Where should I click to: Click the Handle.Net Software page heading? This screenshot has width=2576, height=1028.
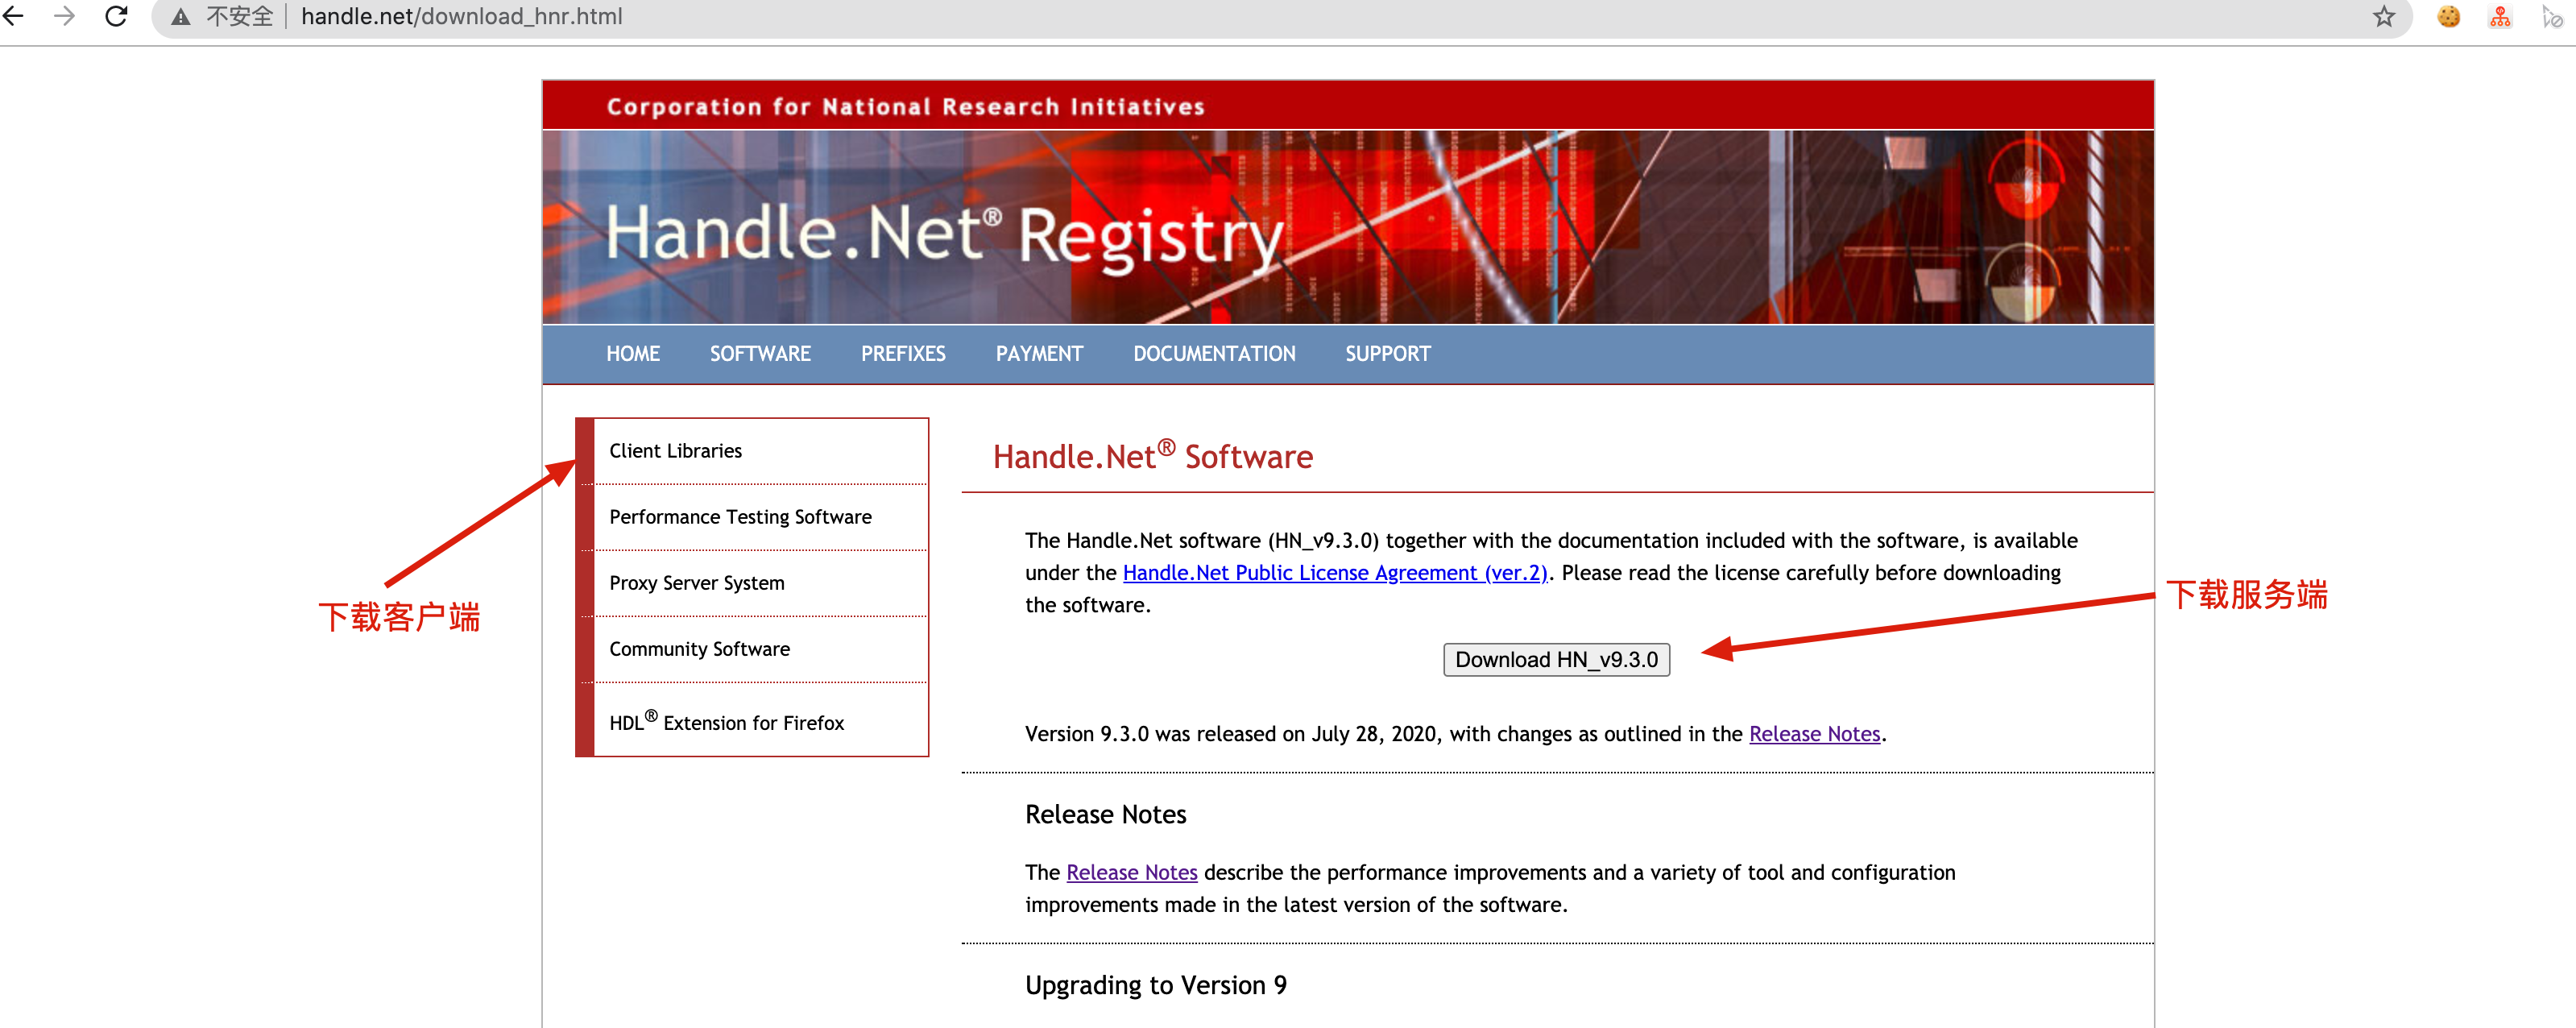[1152, 455]
